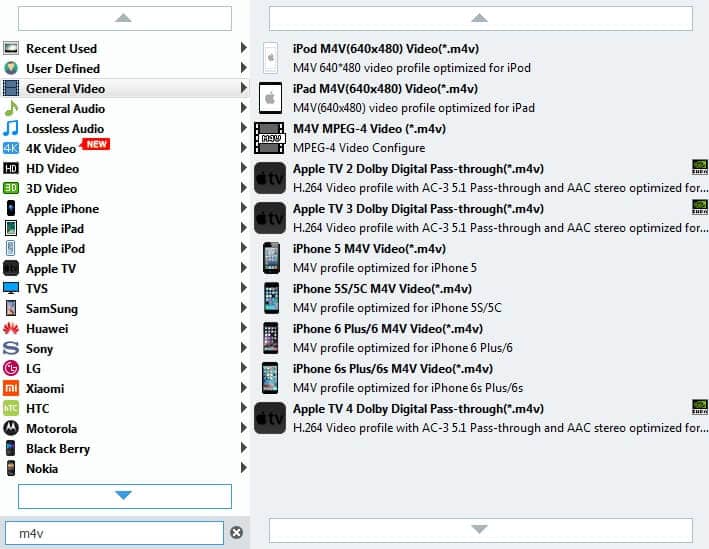Expand the Nokia submenu arrow
Viewport: 709px width, 549px height.
(x=243, y=468)
